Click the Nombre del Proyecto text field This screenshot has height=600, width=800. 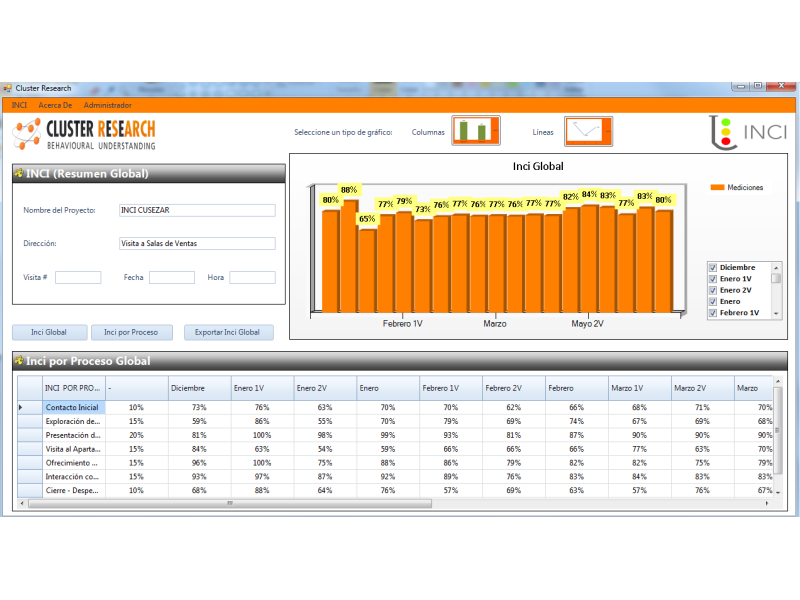click(x=196, y=210)
